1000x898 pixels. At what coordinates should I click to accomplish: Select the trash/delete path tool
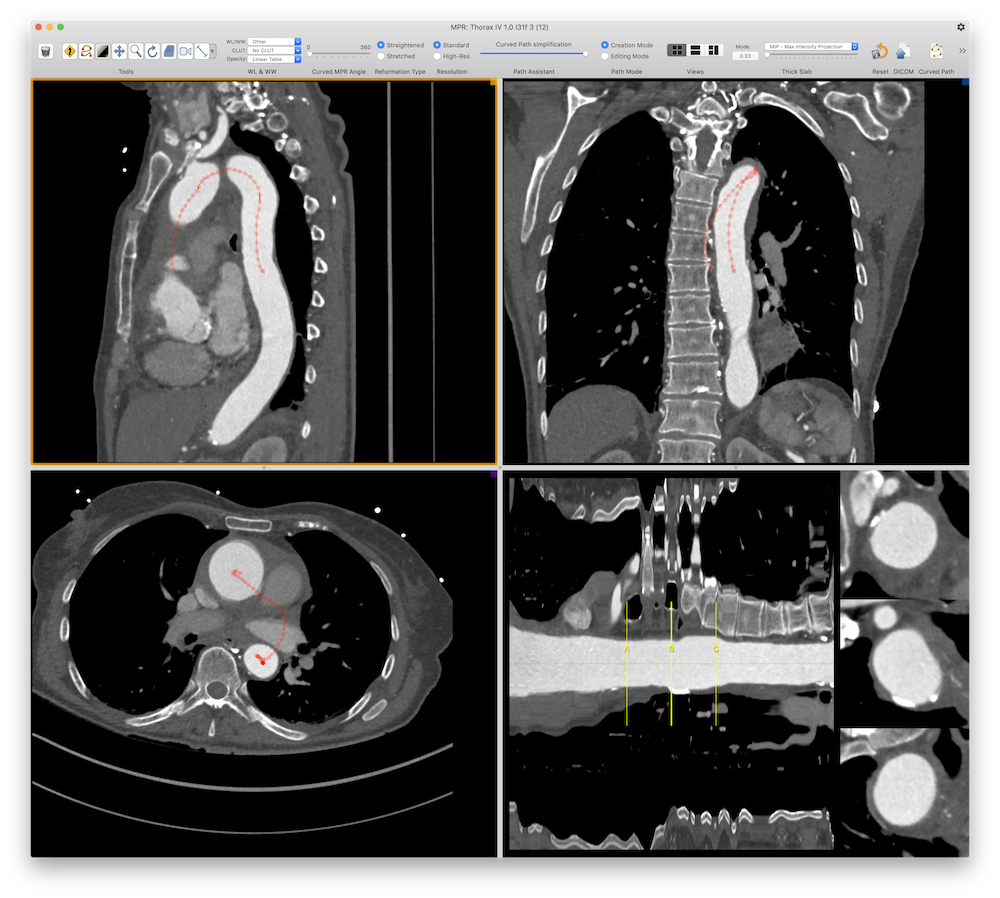(x=45, y=51)
